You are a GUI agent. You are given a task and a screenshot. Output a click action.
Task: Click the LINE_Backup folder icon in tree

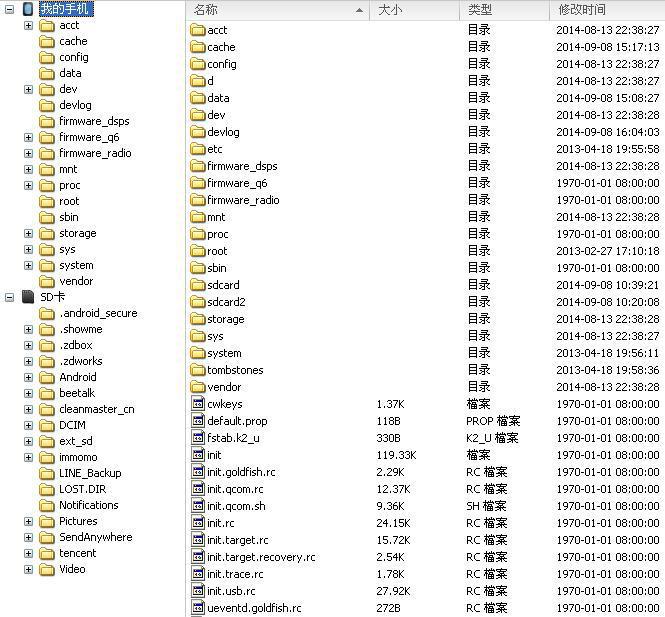click(47, 473)
